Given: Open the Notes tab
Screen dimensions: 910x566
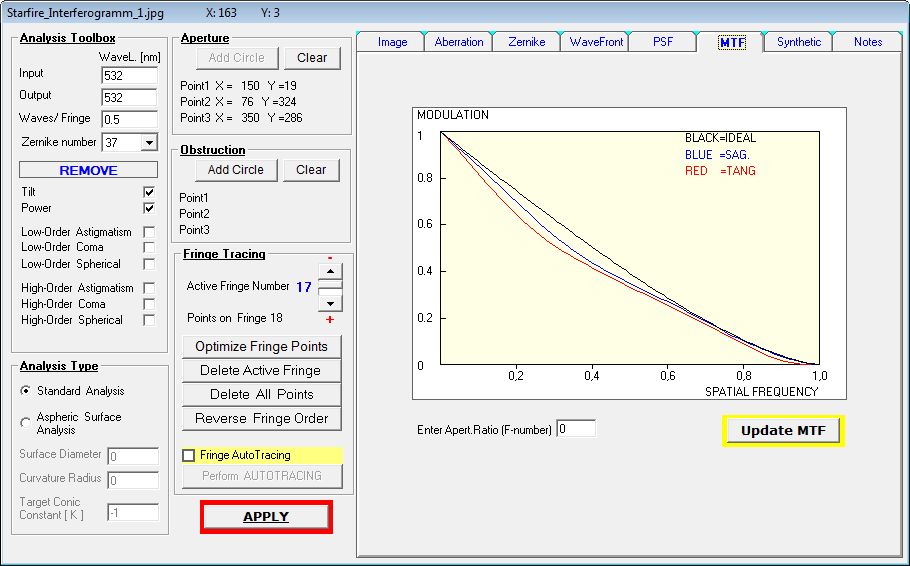Looking at the screenshot, I should point(868,42).
